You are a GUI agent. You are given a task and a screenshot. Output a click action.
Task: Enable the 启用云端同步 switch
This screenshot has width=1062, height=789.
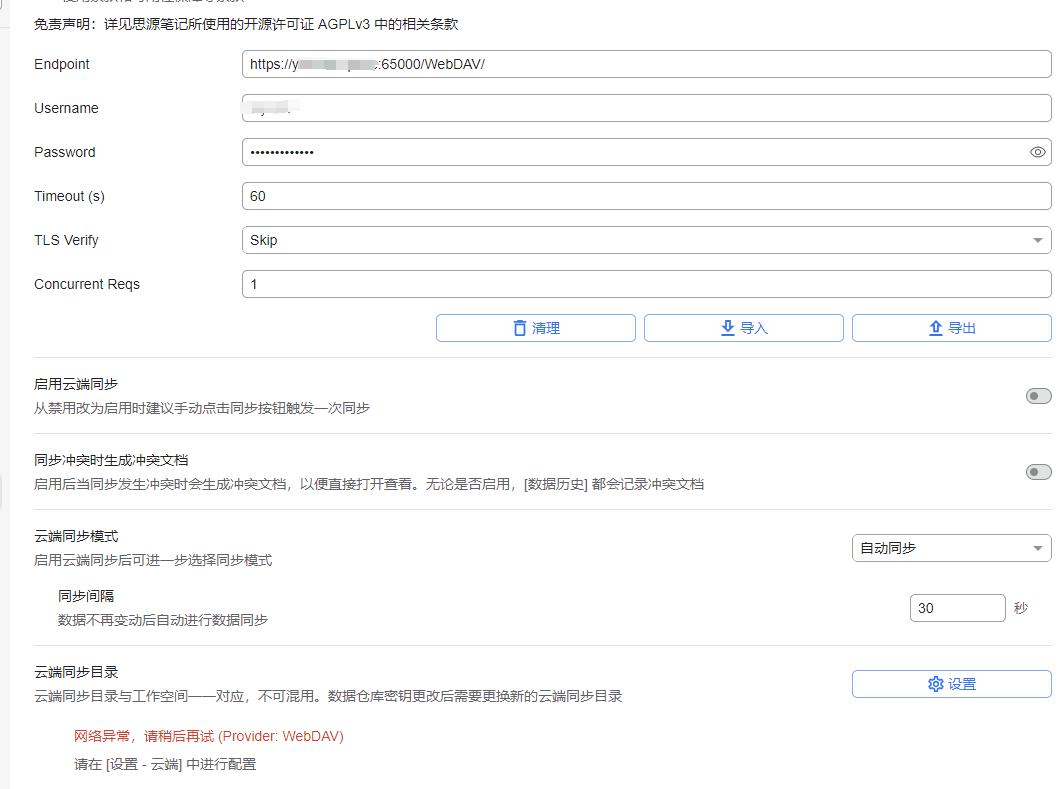[1038, 396]
